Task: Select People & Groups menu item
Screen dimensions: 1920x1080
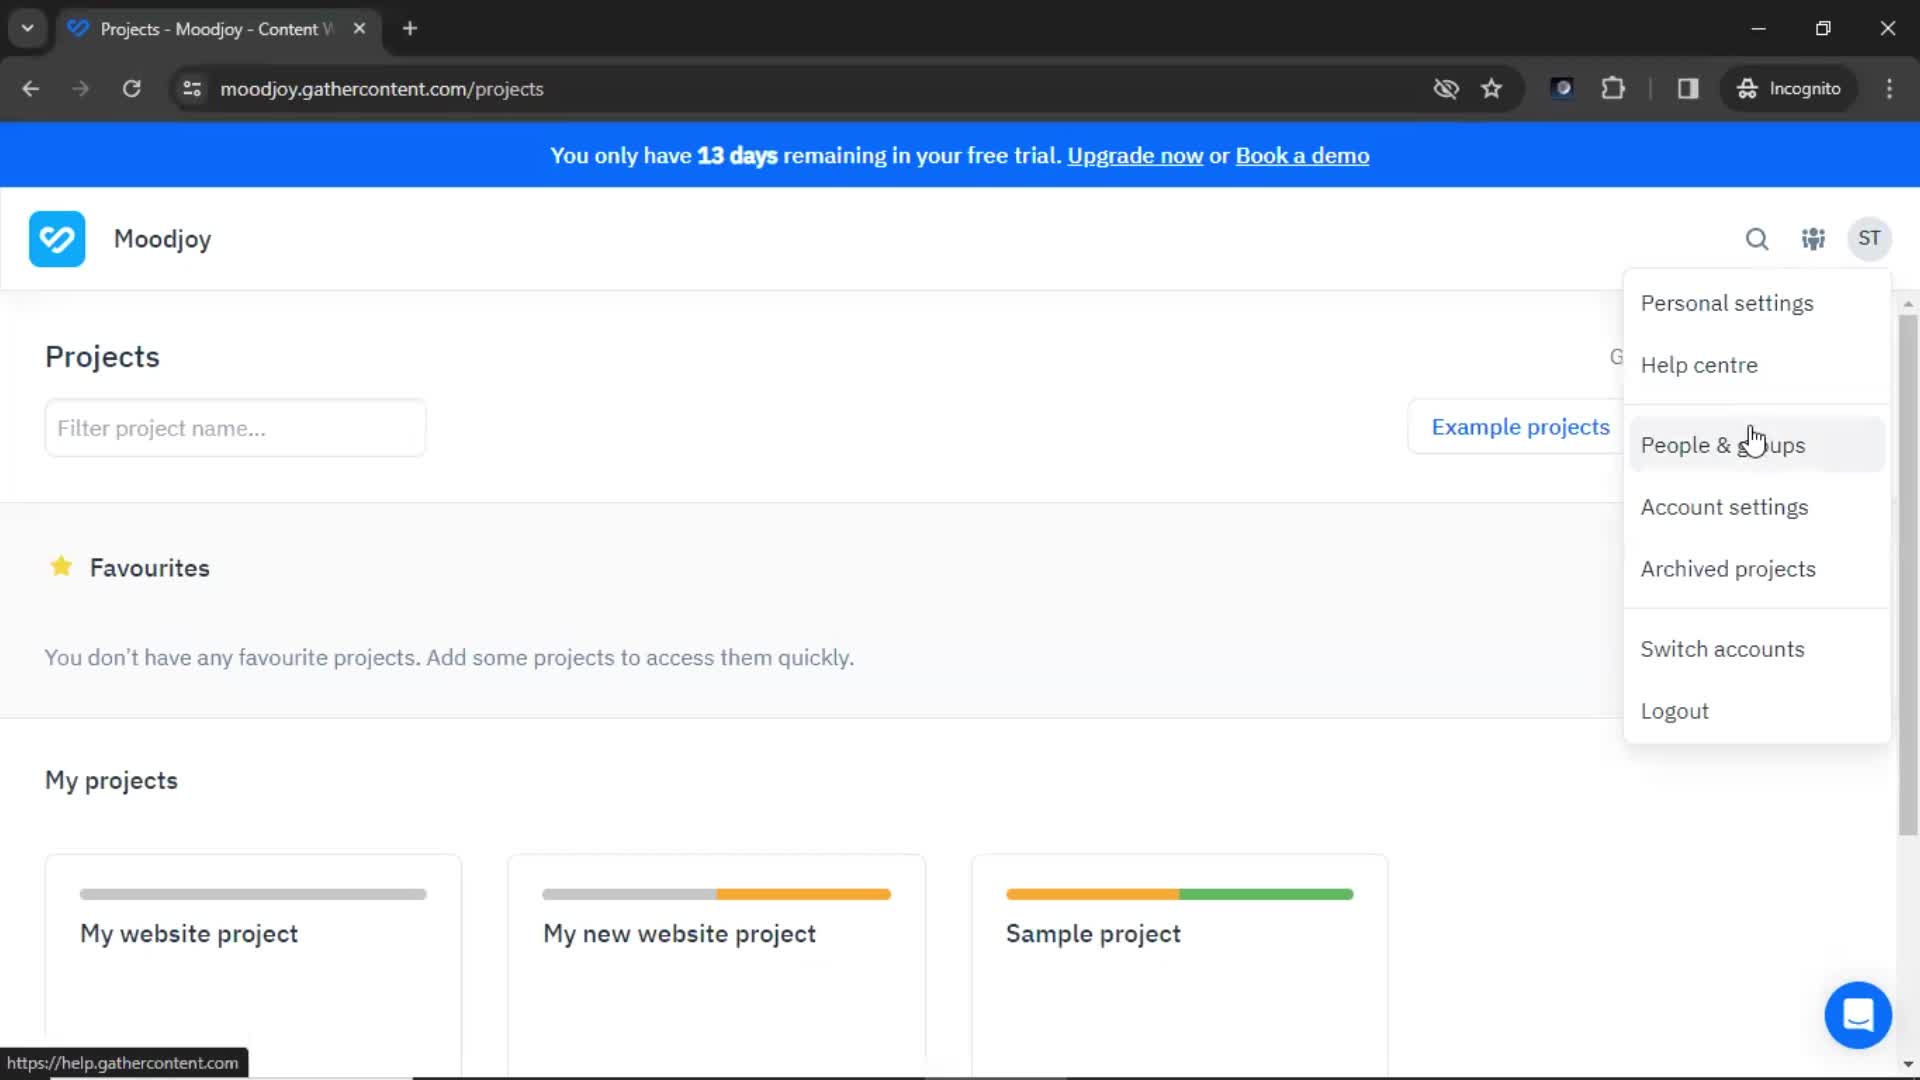Action: (x=1722, y=444)
